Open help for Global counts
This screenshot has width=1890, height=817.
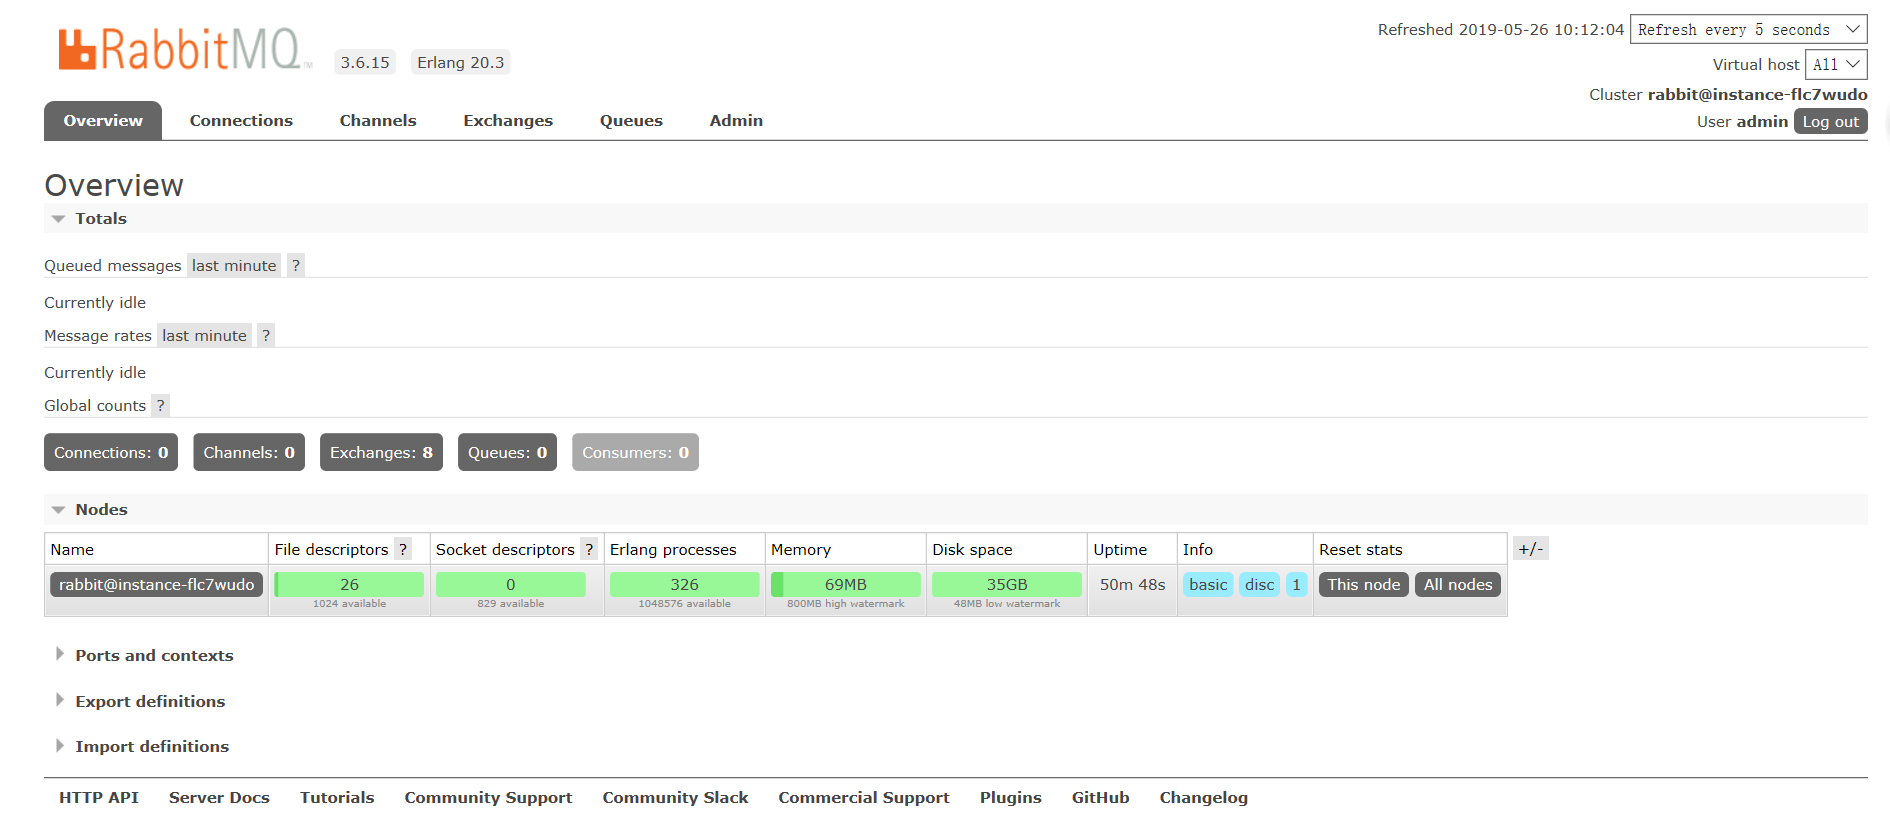160,405
